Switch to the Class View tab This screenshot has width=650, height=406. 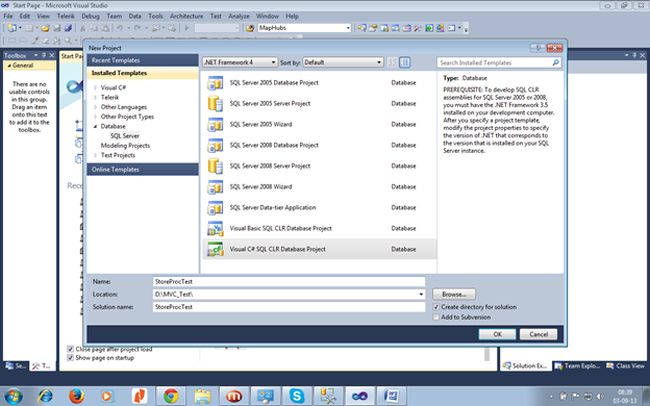click(x=625, y=366)
